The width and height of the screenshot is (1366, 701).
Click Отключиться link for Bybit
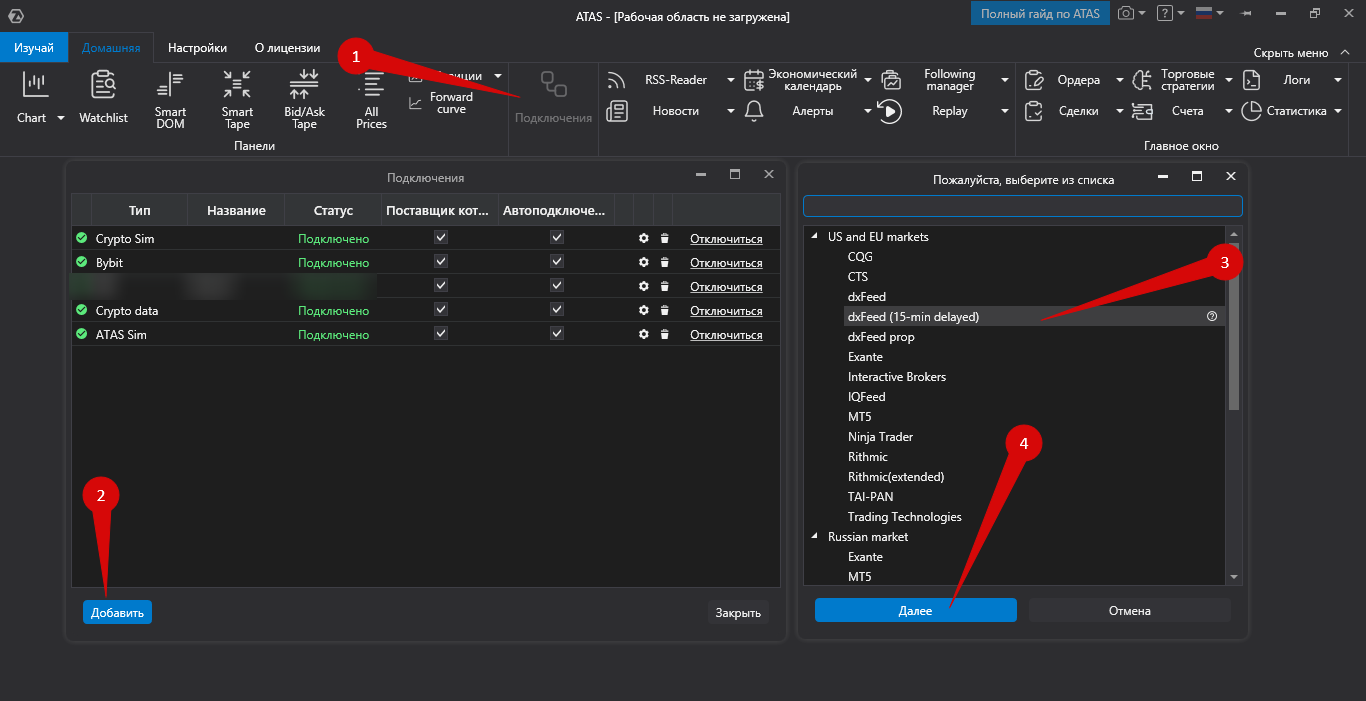click(726, 263)
